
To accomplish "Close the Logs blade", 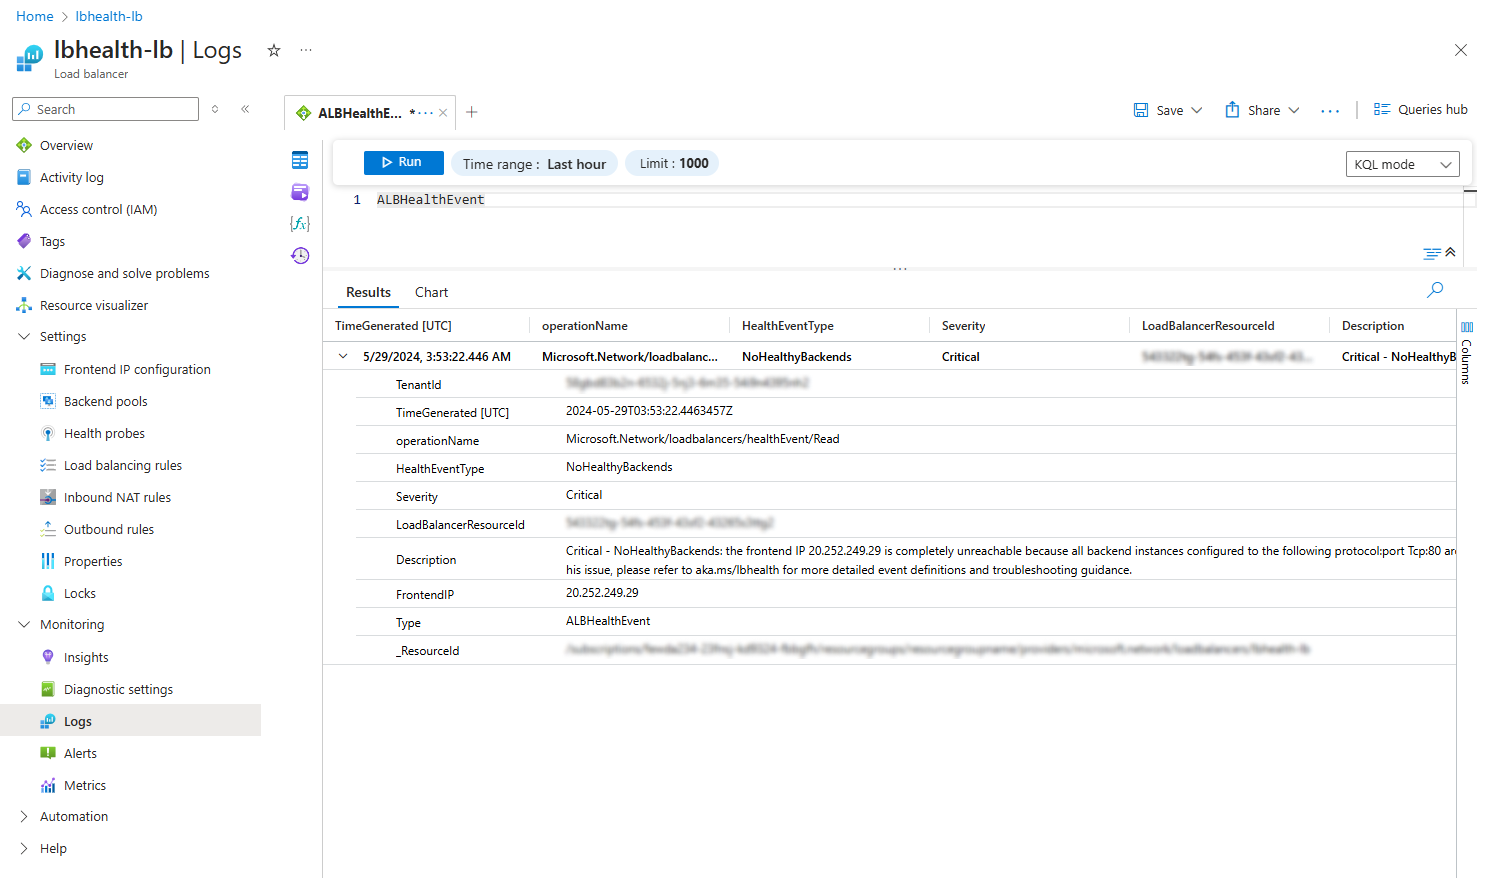I will point(1461,50).
